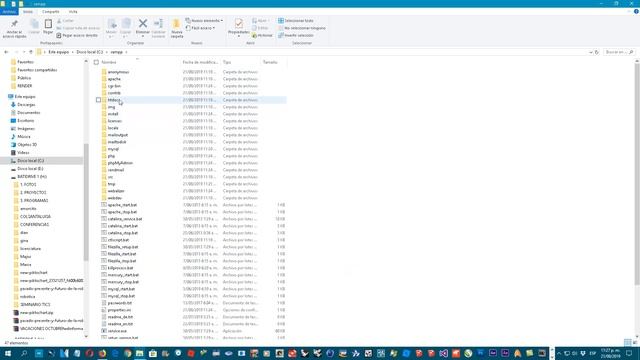Click 'No seleccionar ninguno' in ribbon

click(x=302, y=28)
